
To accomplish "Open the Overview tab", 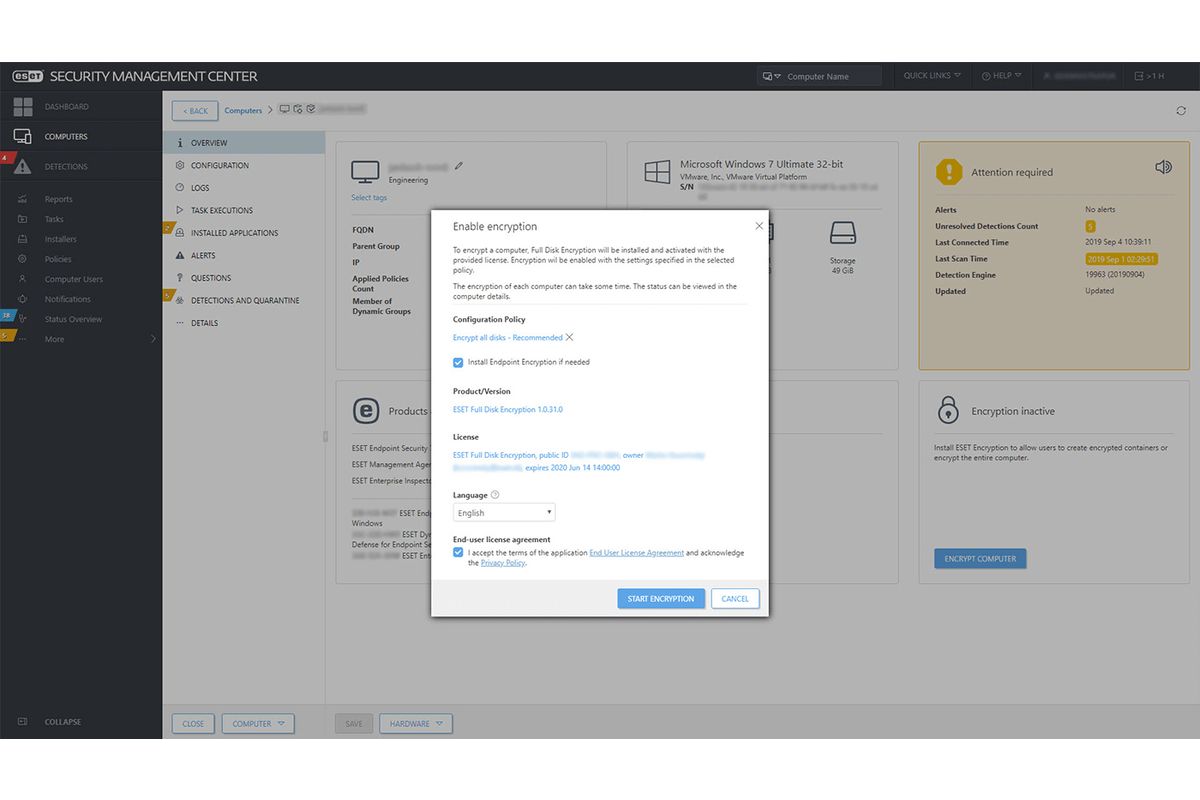I will click(x=244, y=143).
